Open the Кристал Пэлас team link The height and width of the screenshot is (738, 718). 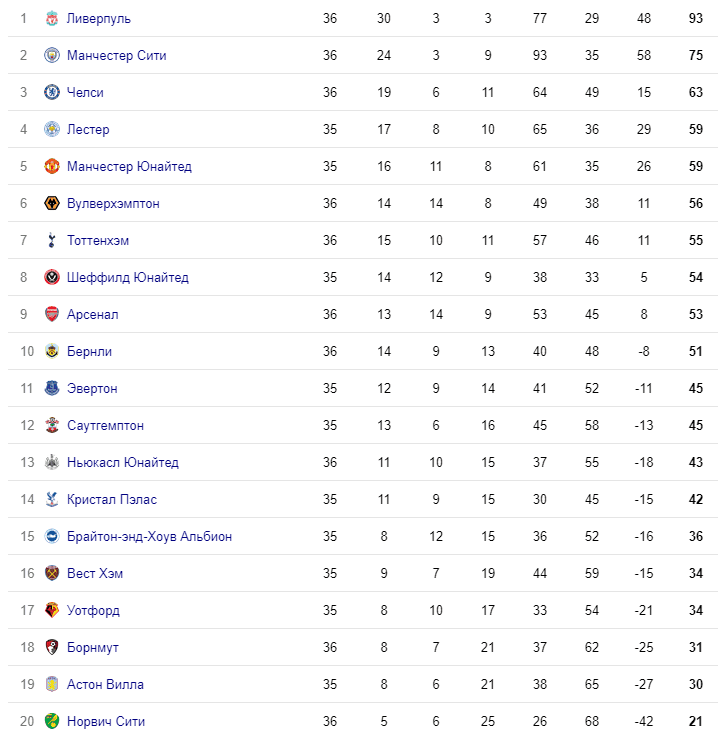coord(112,499)
